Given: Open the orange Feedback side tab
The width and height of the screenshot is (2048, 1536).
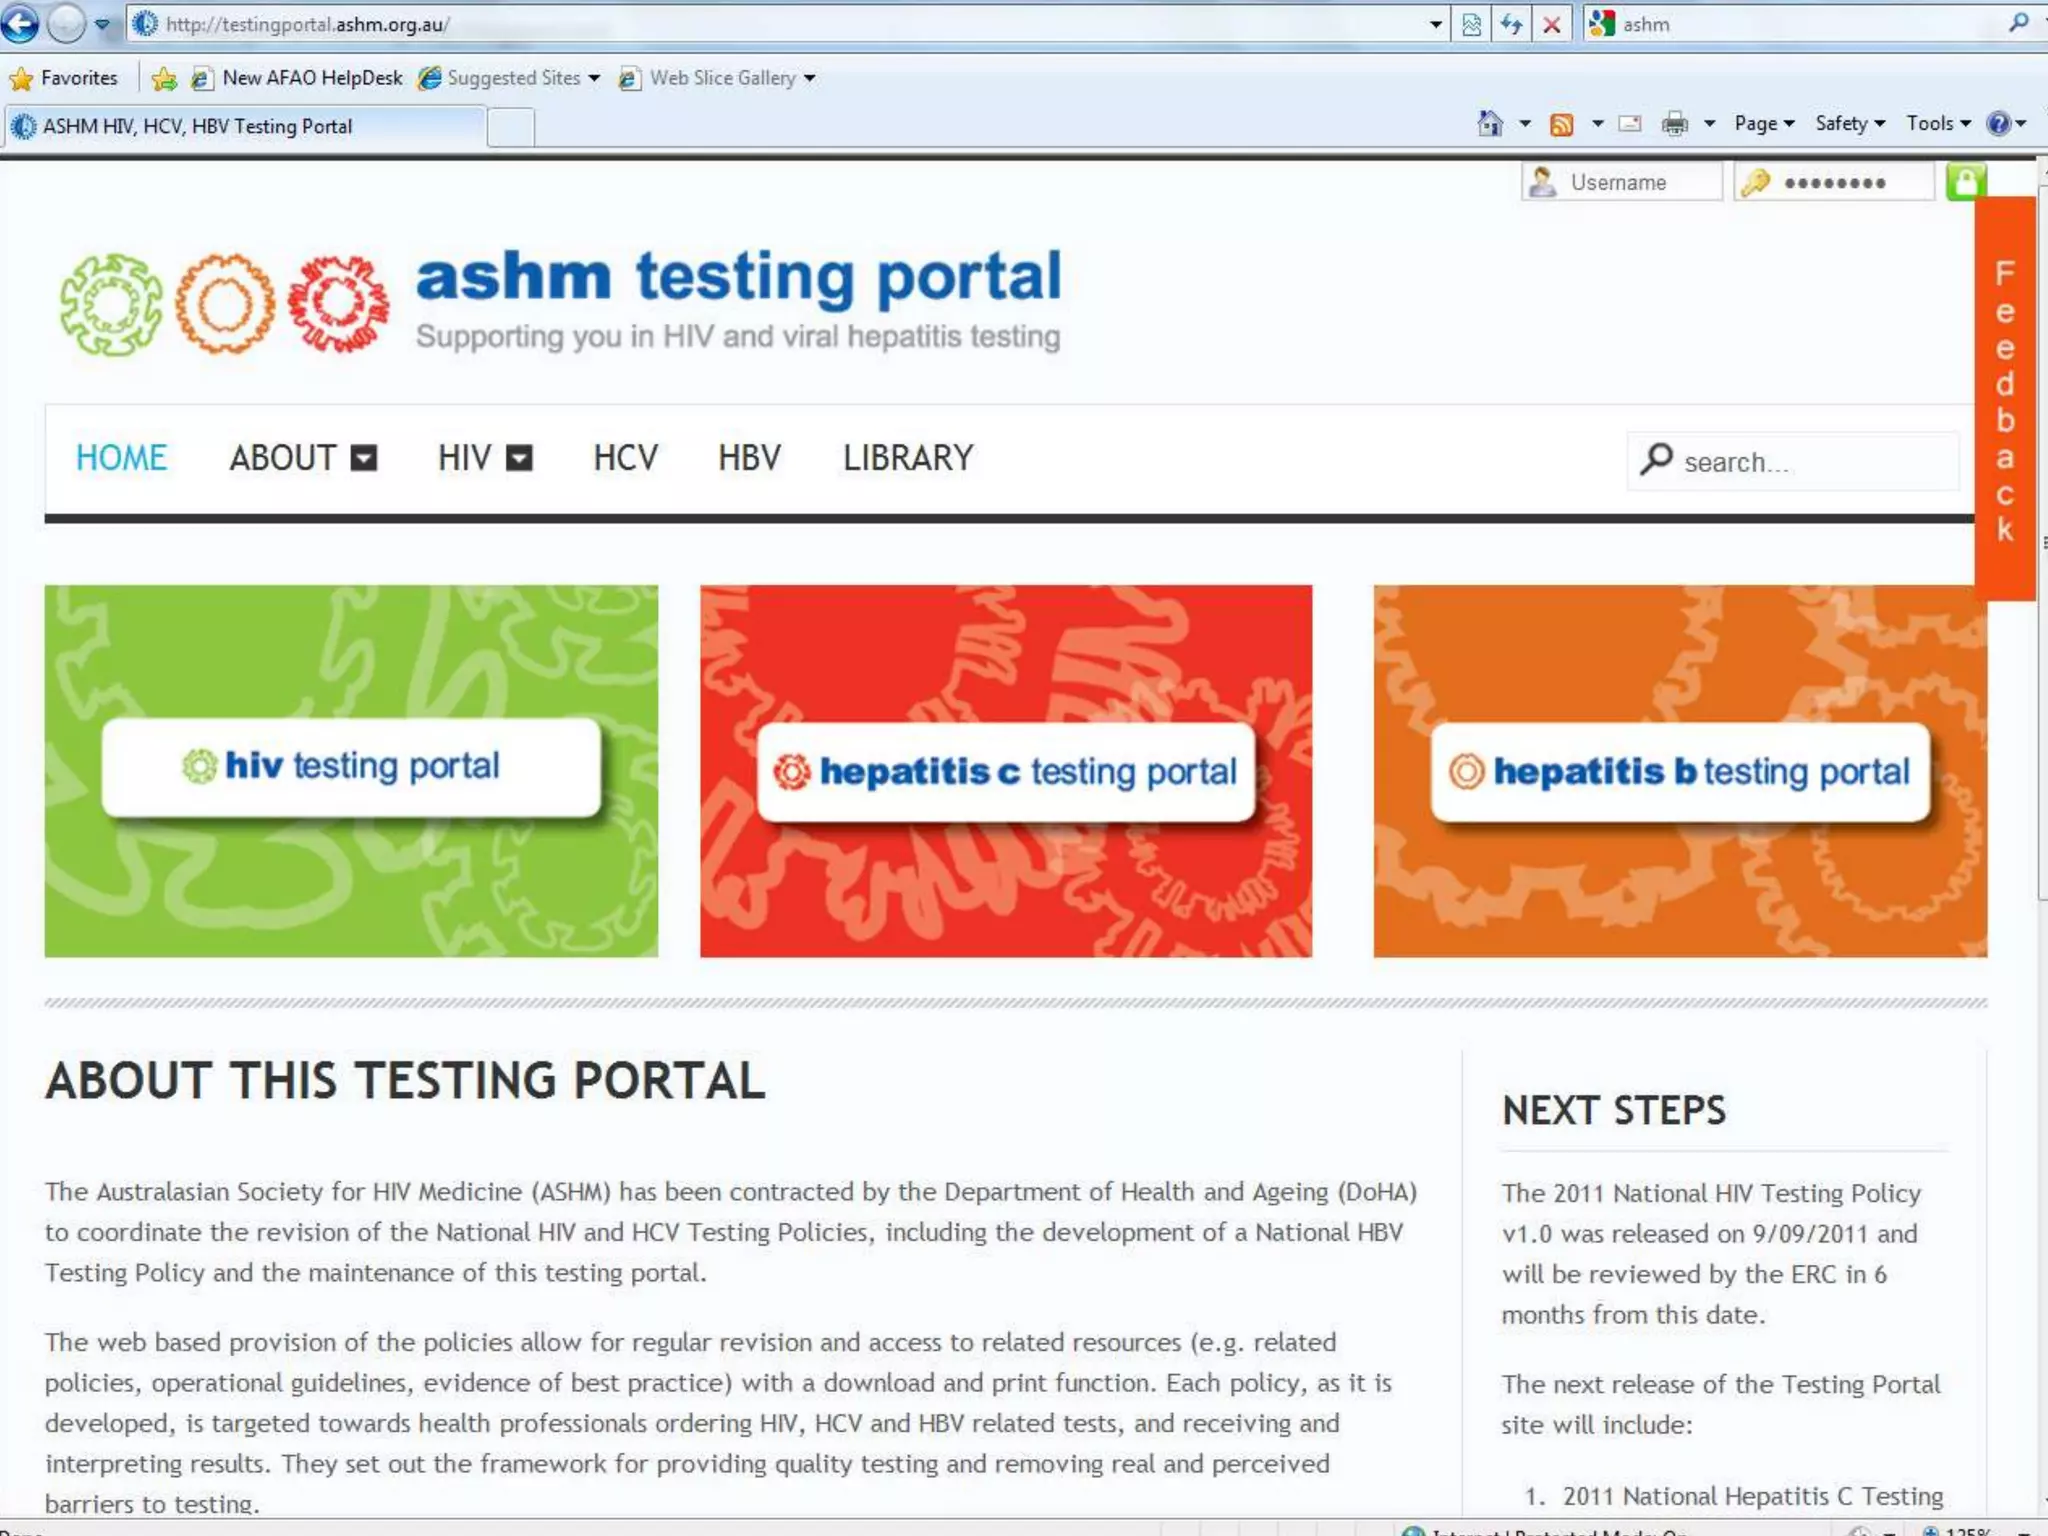Looking at the screenshot, I should point(2004,400).
